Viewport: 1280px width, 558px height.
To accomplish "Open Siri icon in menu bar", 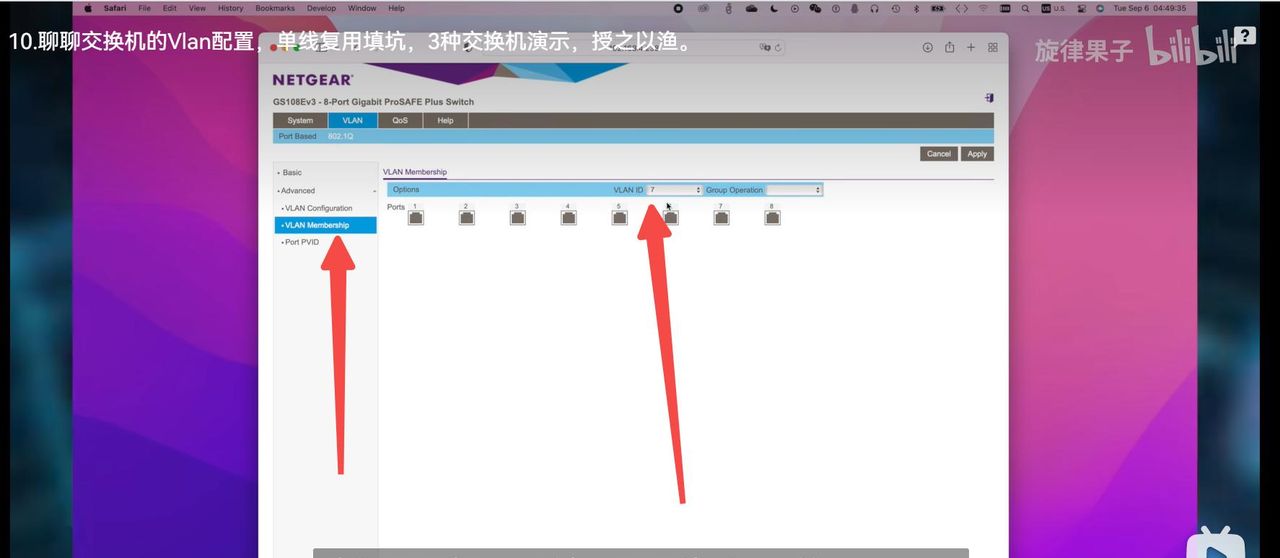I will (x=1100, y=8).
